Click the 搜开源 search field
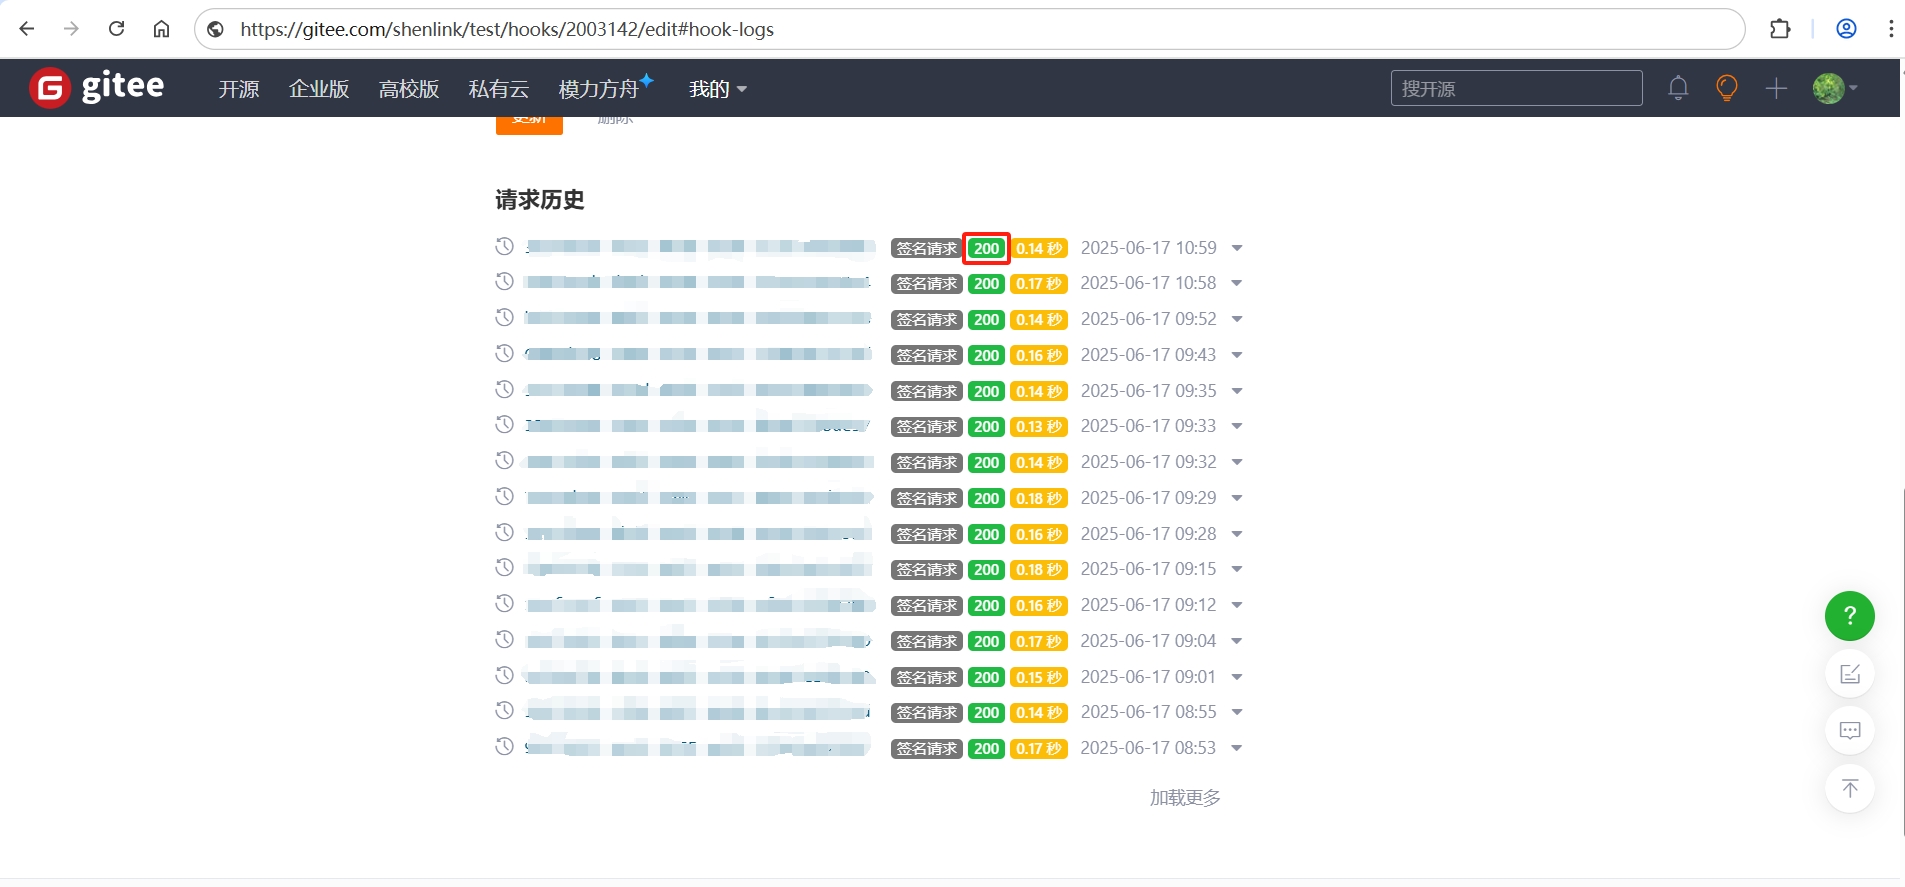Viewport: 1905px width, 887px height. click(x=1516, y=88)
